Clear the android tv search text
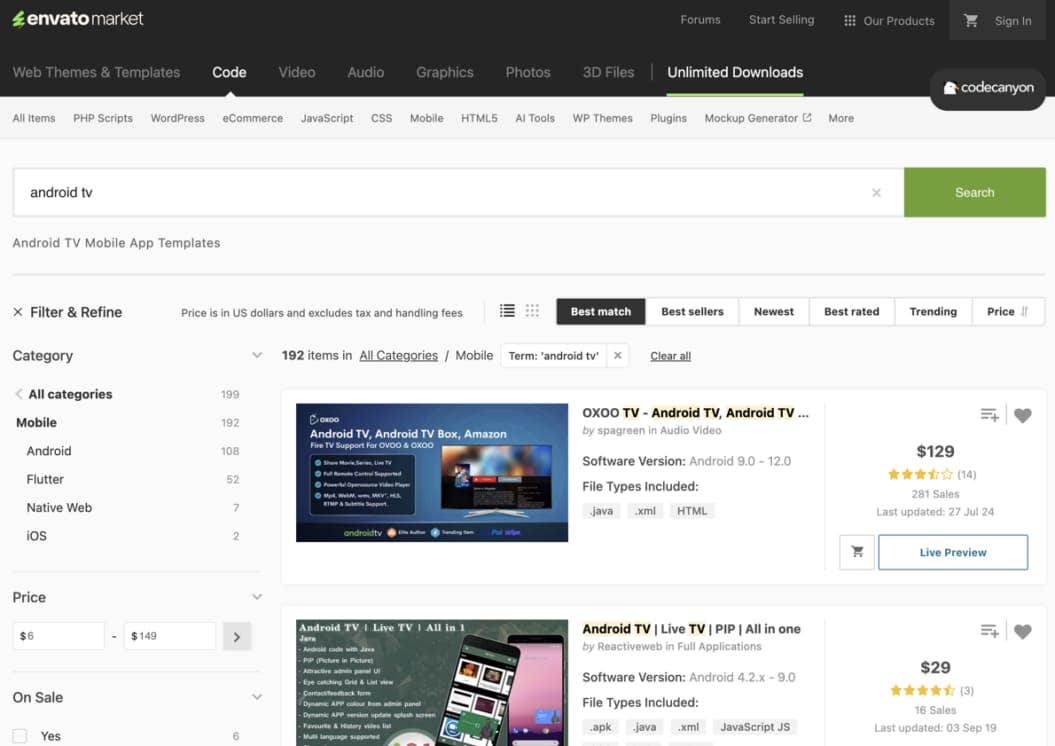 (x=876, y=192)
